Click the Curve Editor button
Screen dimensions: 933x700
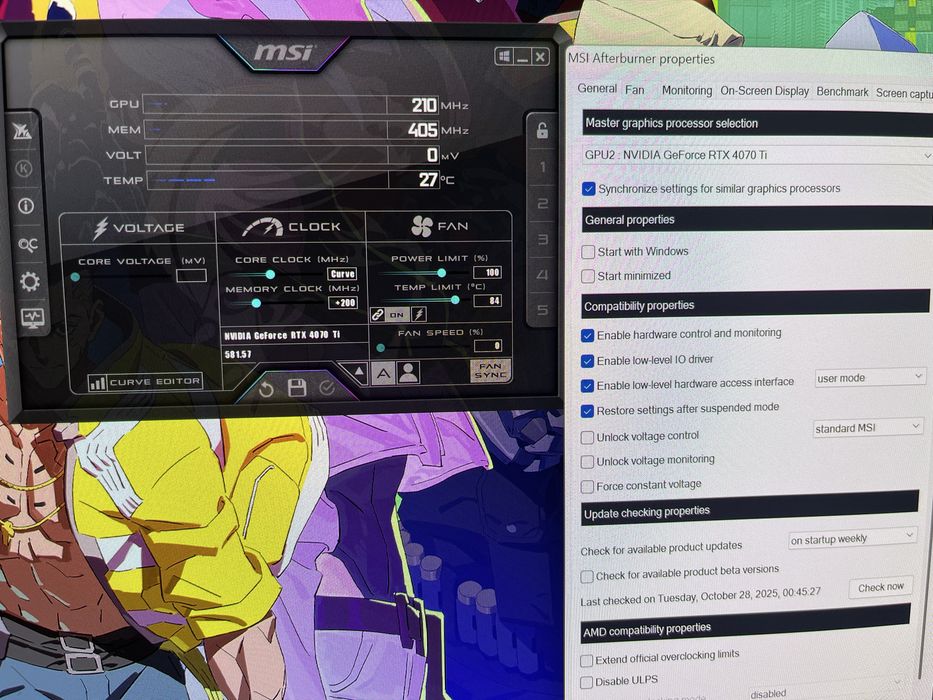pyautogui.click(x=145, y=382)
